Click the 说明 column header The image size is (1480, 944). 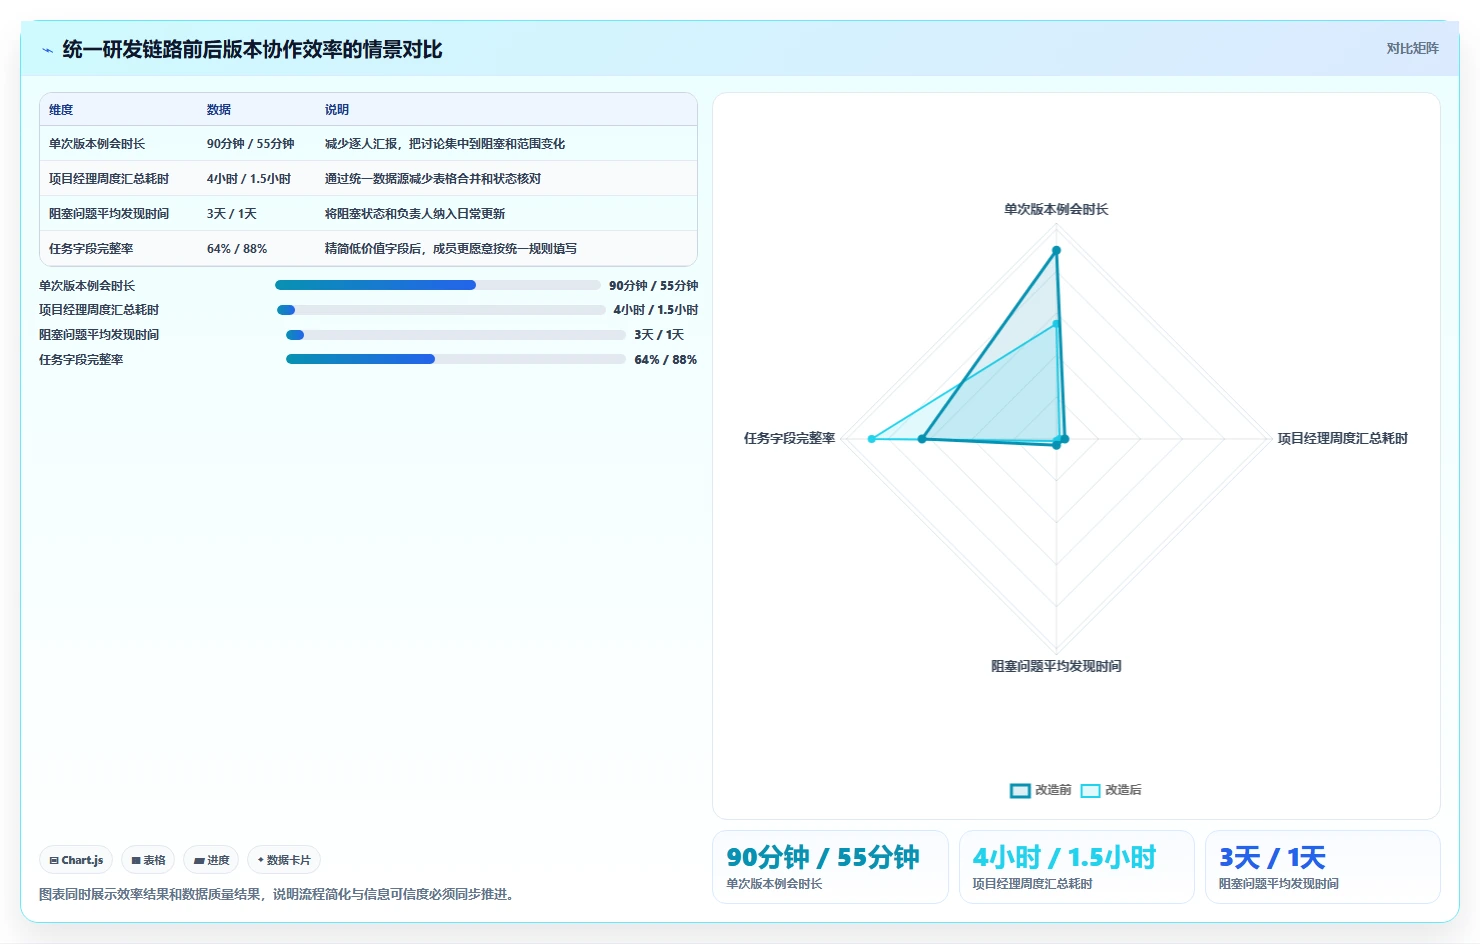337,110
